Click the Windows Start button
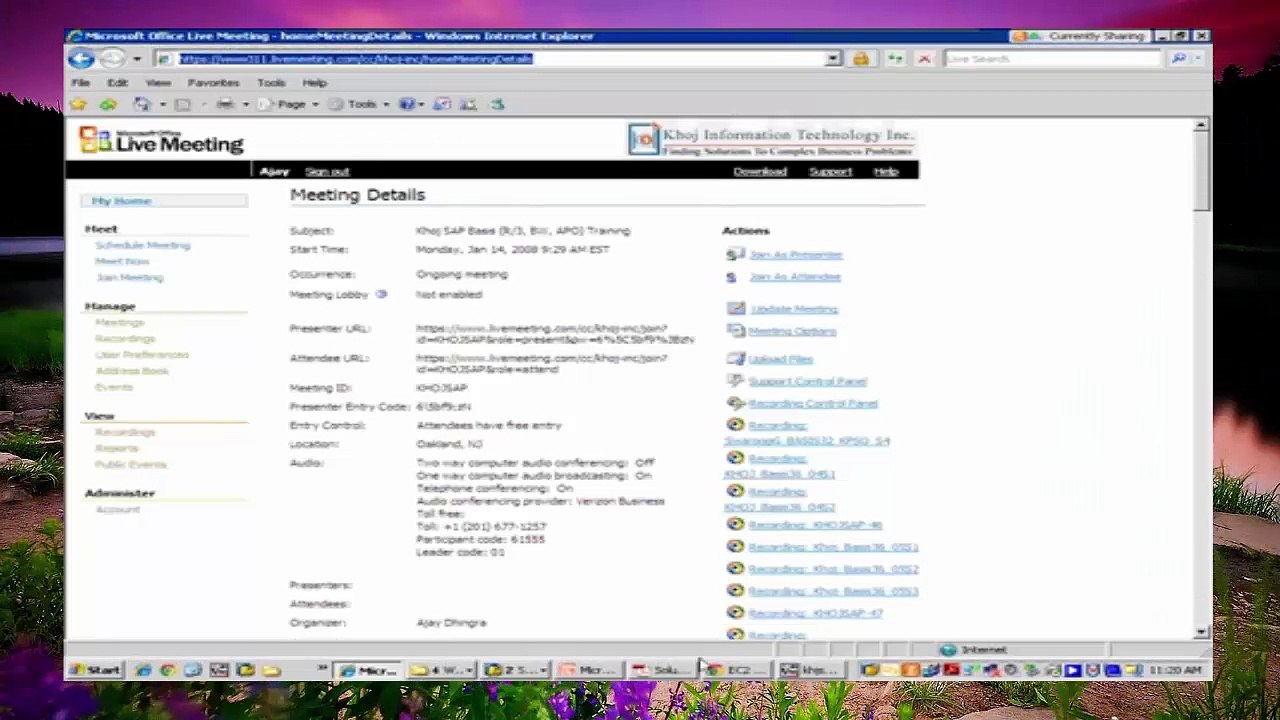 pos(96,670)
